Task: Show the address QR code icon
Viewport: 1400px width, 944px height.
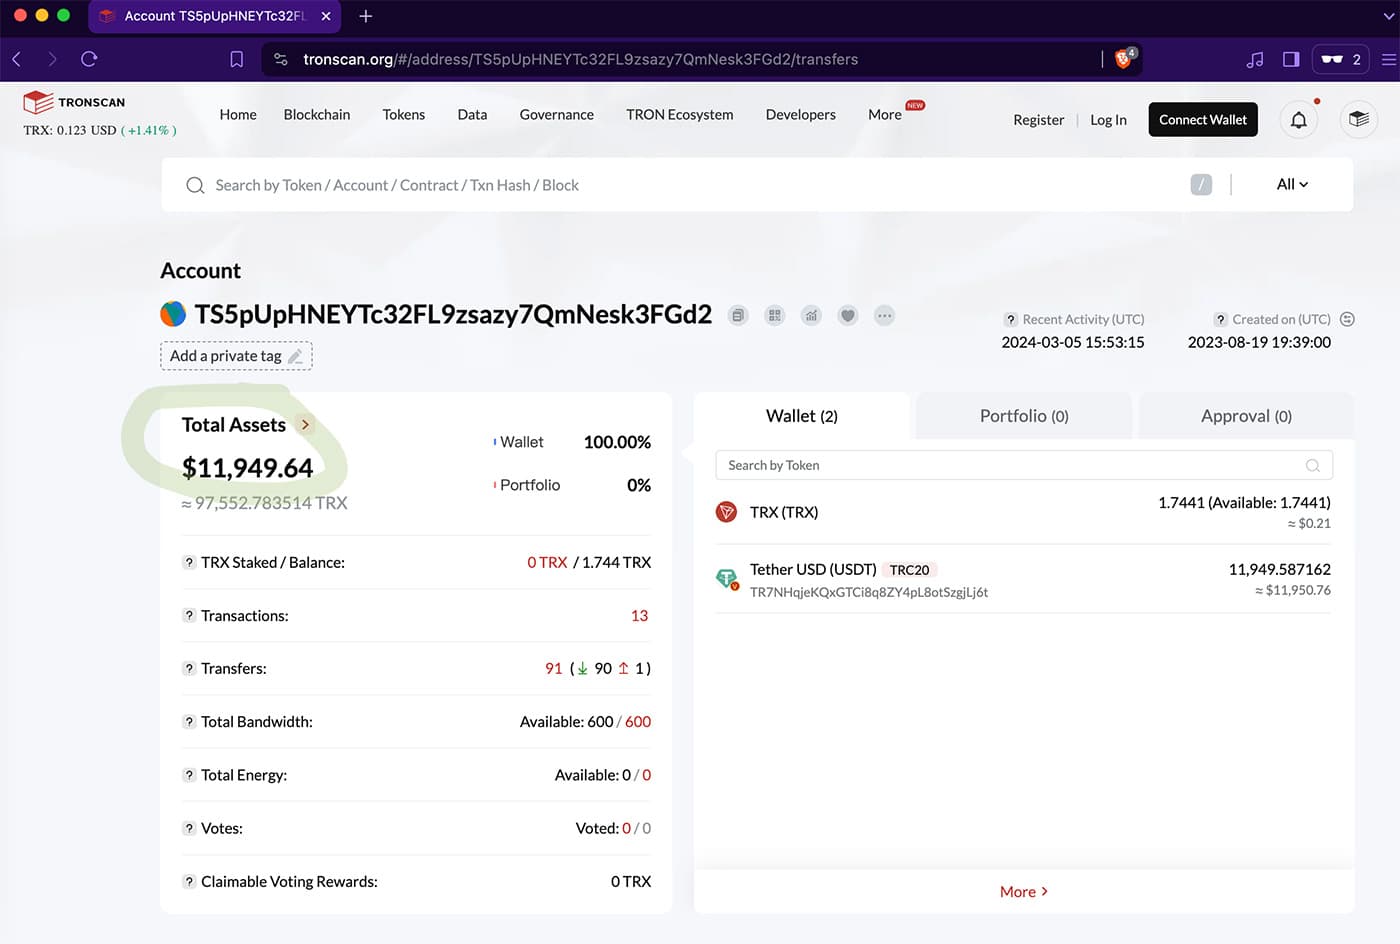Action: pos(774,316)
